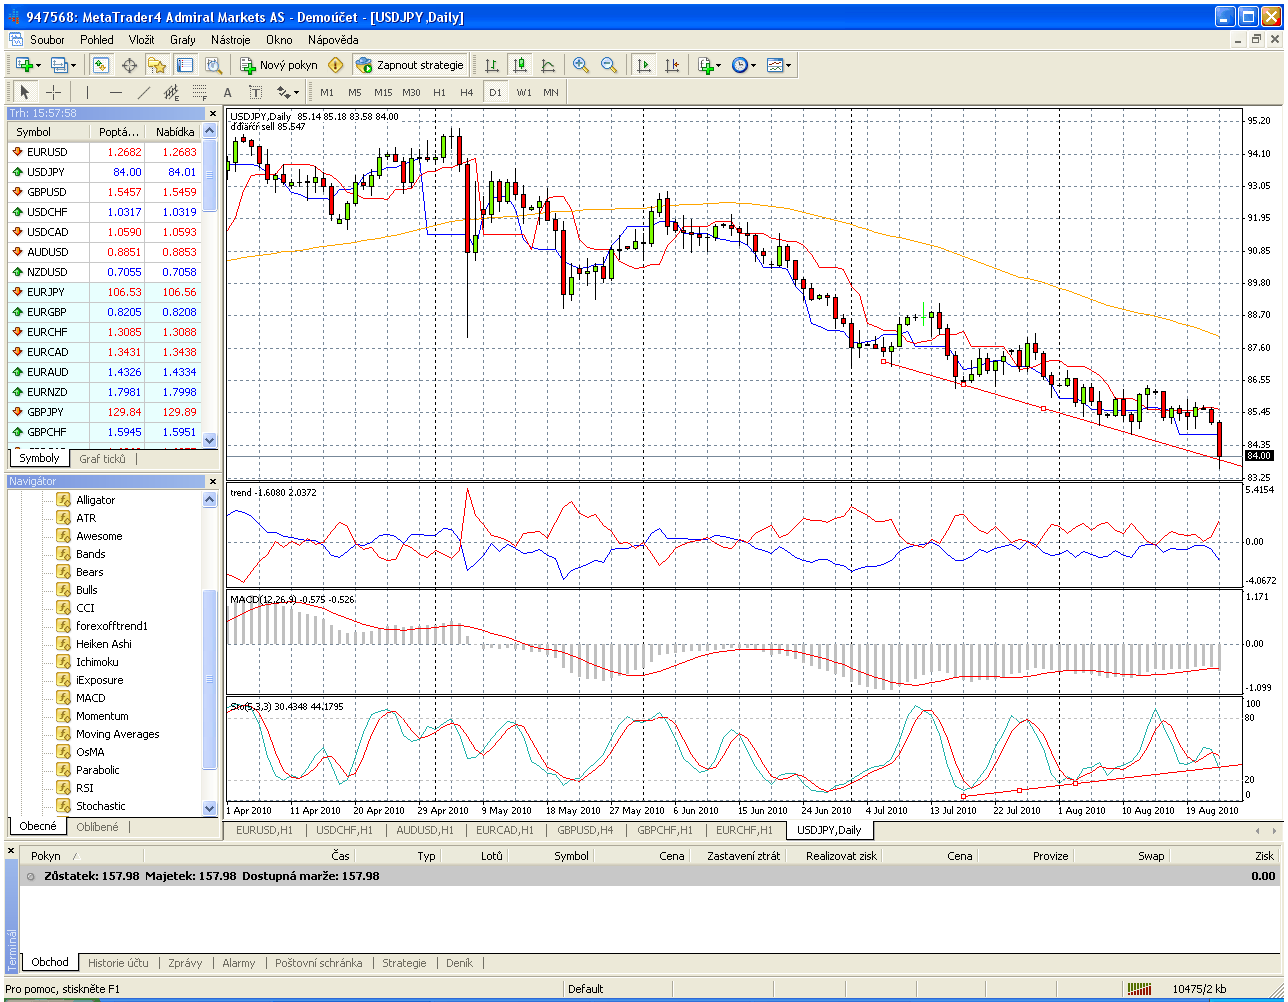Click the Nový pokyn button

tap(279, 65)
